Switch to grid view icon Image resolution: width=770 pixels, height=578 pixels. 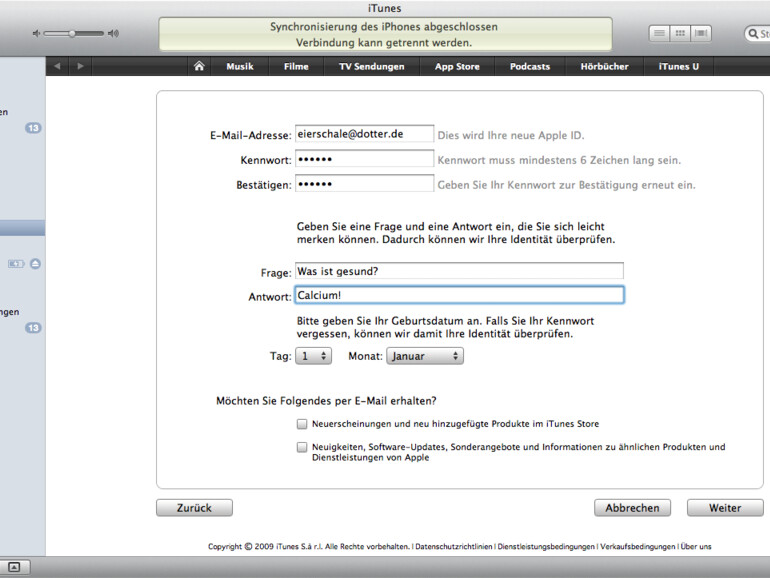click(x=680, y=33)
